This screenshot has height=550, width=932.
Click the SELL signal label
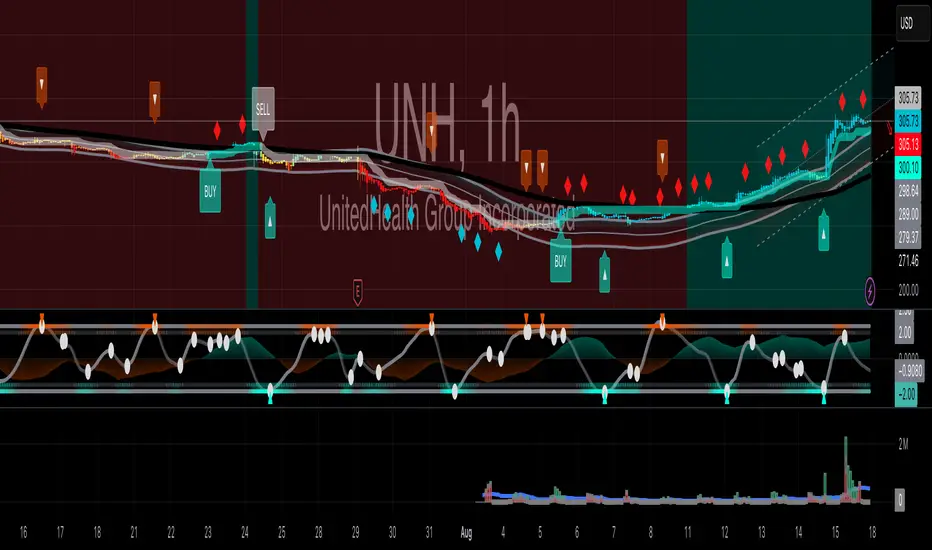pos(263,111)
